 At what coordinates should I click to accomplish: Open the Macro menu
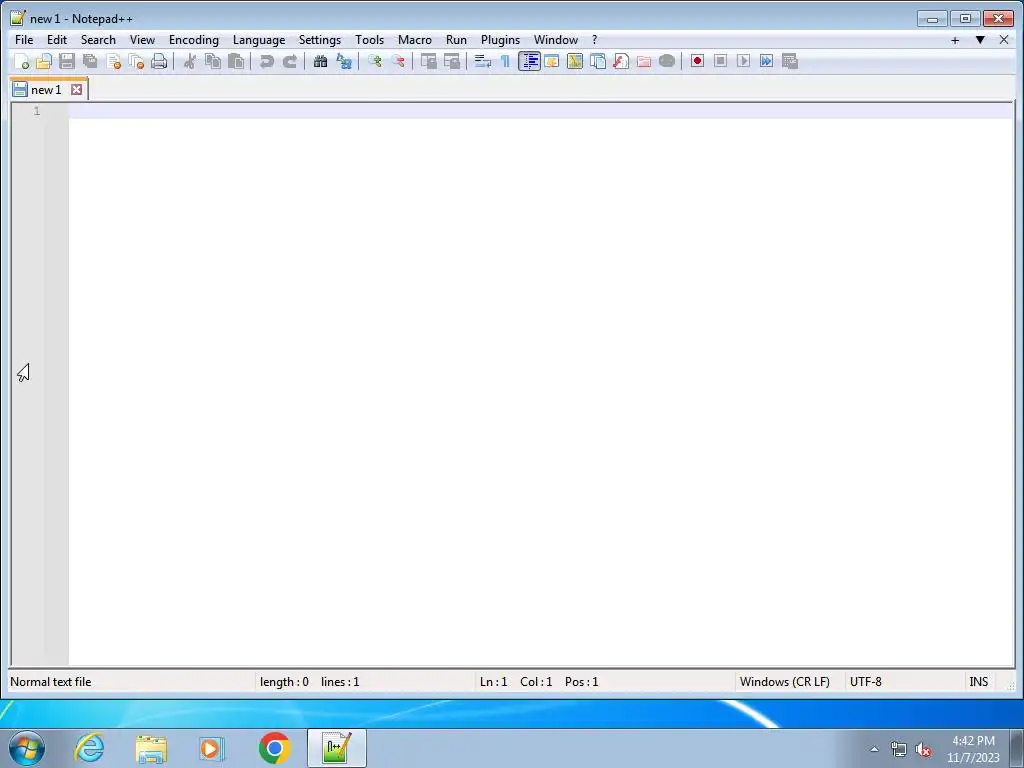pyautogui.click(x=415, y=40)
